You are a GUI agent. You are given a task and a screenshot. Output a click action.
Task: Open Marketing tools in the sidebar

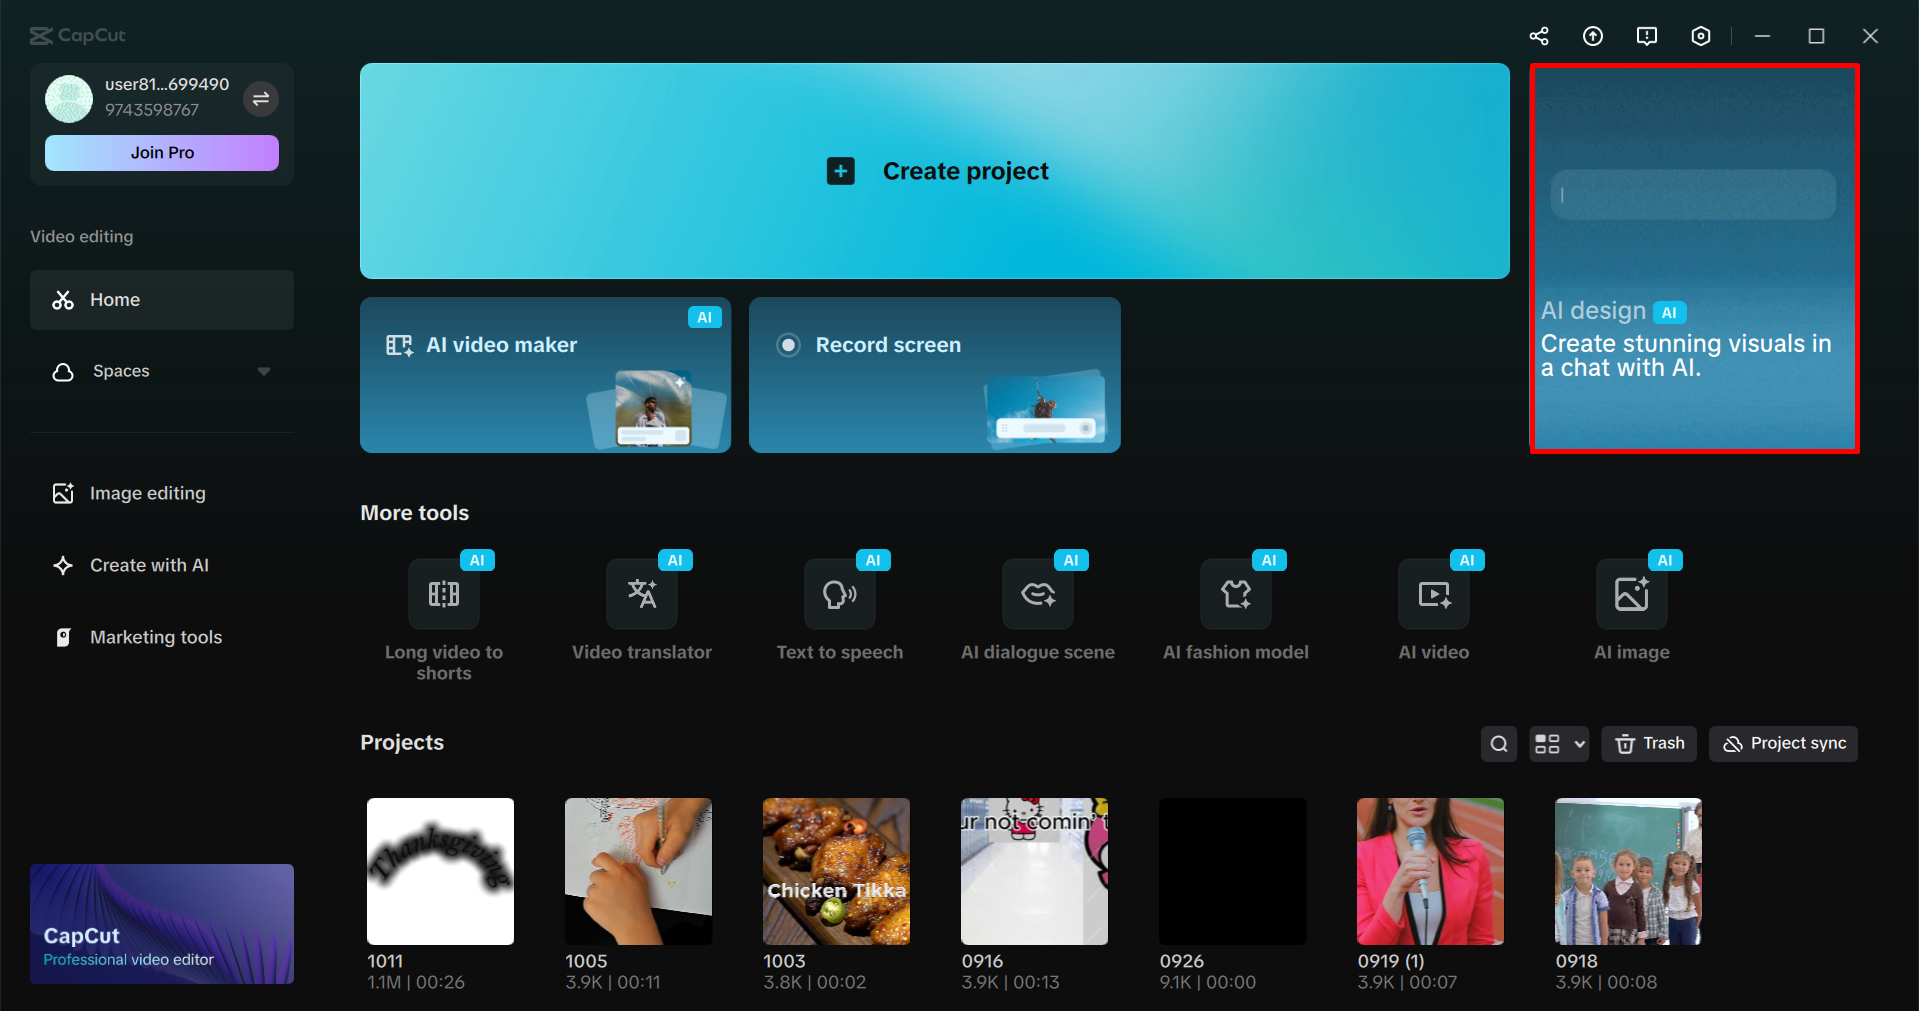point(162,637)
